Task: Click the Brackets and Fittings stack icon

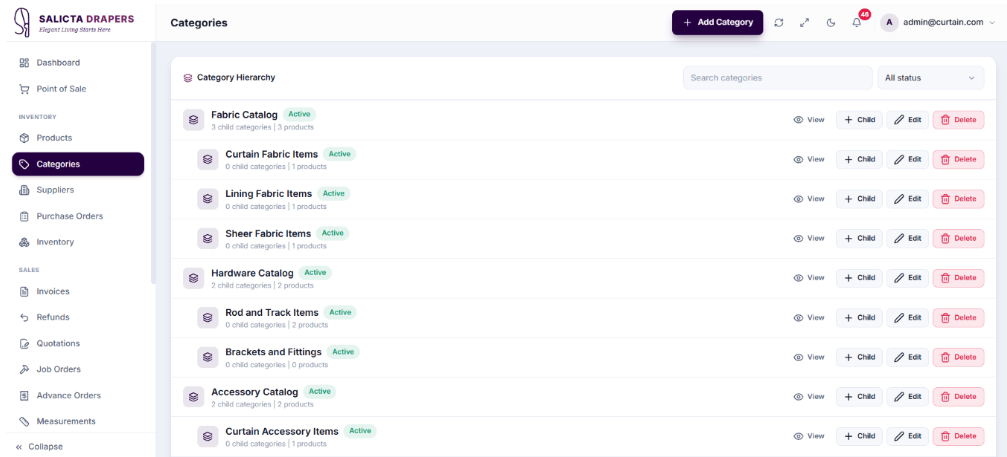Action: pos(207,357)
